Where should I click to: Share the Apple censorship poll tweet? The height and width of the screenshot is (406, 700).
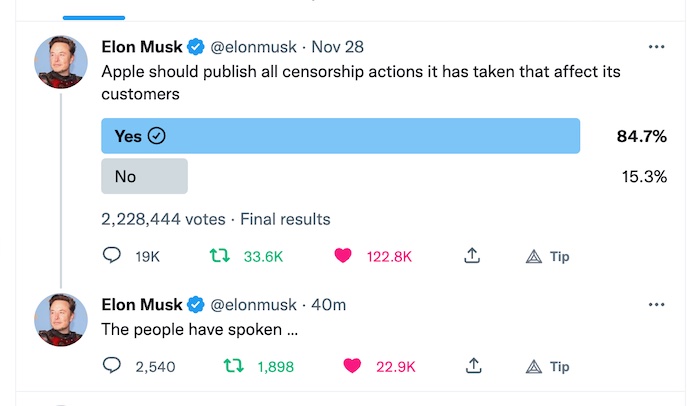(472, 255)
